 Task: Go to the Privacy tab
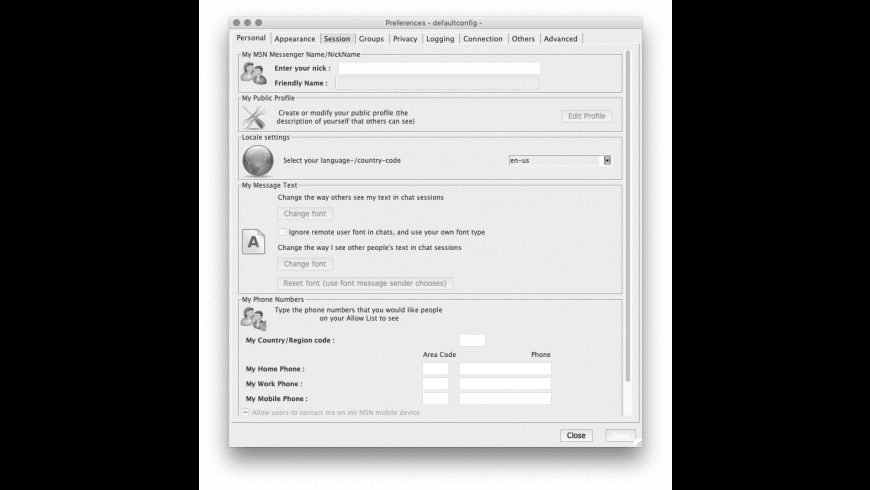[x=405, y=39]
